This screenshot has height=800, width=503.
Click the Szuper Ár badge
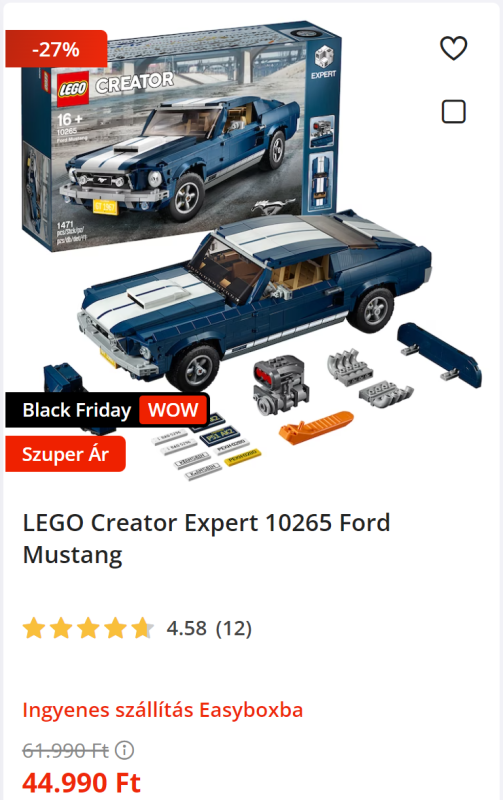(65, 454)
